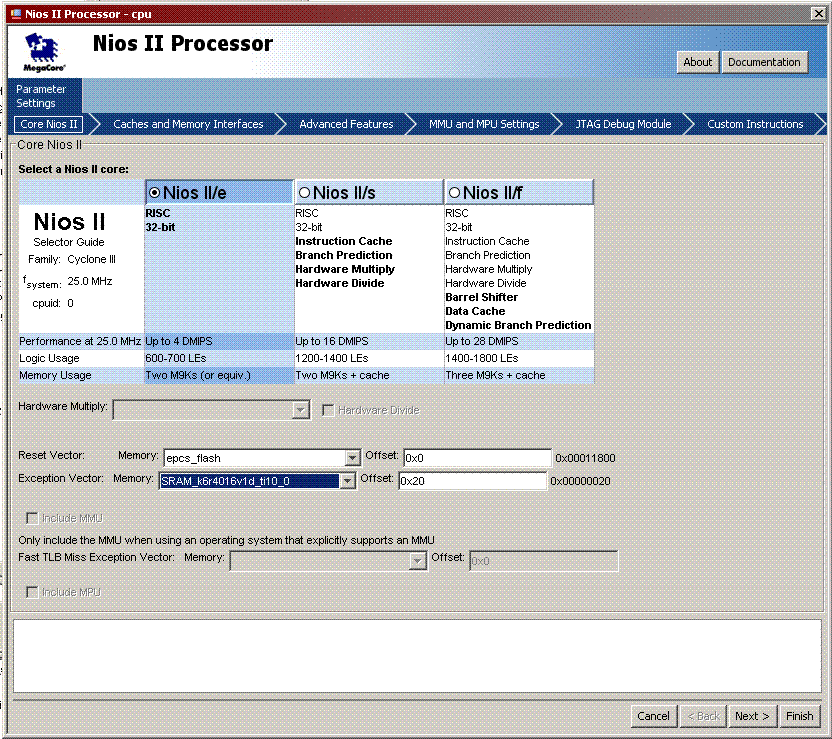
Task: Close the Nios II Processor window
Action: 819,14
